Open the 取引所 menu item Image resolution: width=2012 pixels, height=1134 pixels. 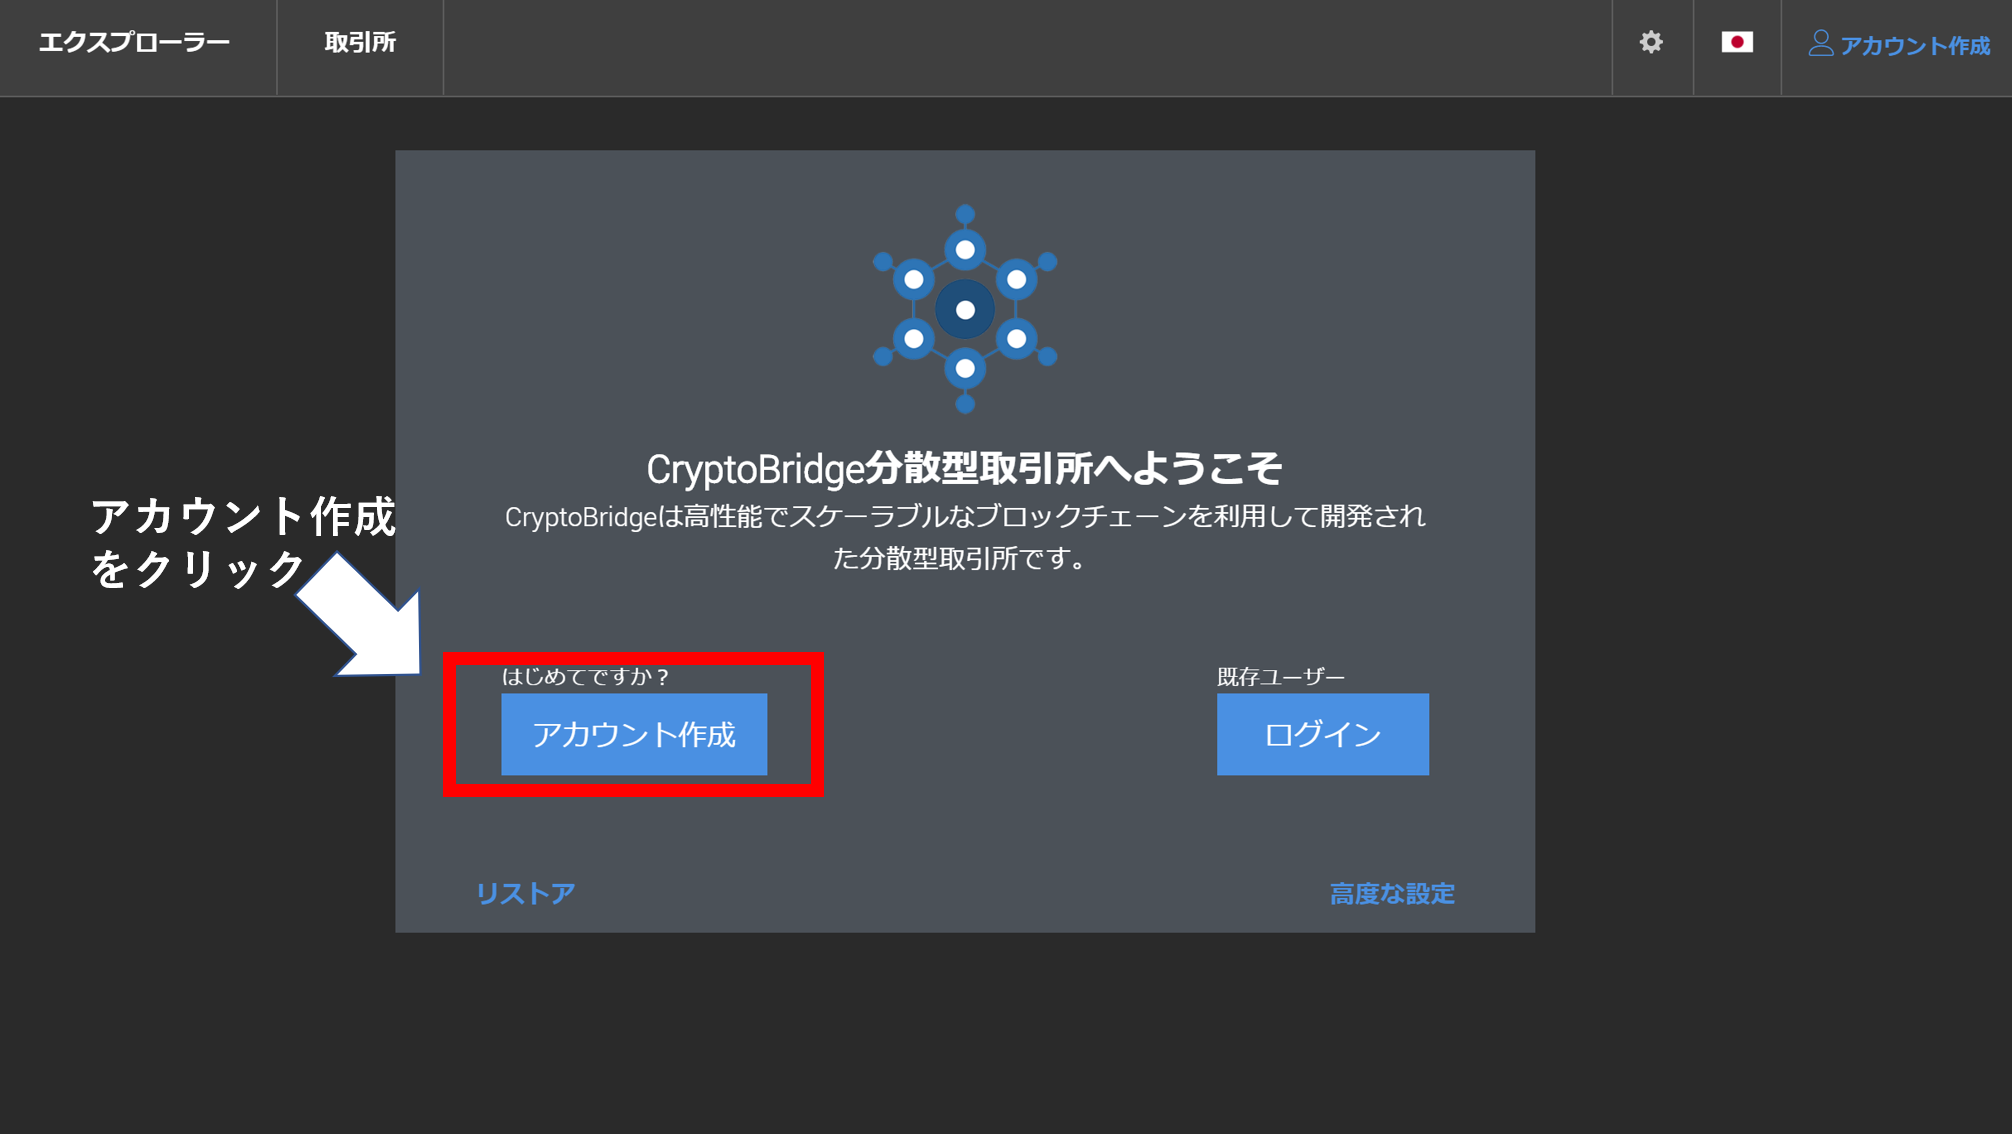pyautogui.click(x=360, y=43)
